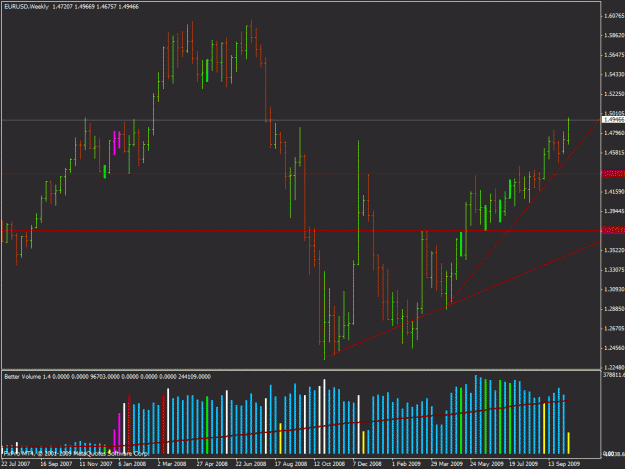Click the 1 Feb 2009 date label
Viewport: 625px width, 469px height.
click(x=406, y=464)
